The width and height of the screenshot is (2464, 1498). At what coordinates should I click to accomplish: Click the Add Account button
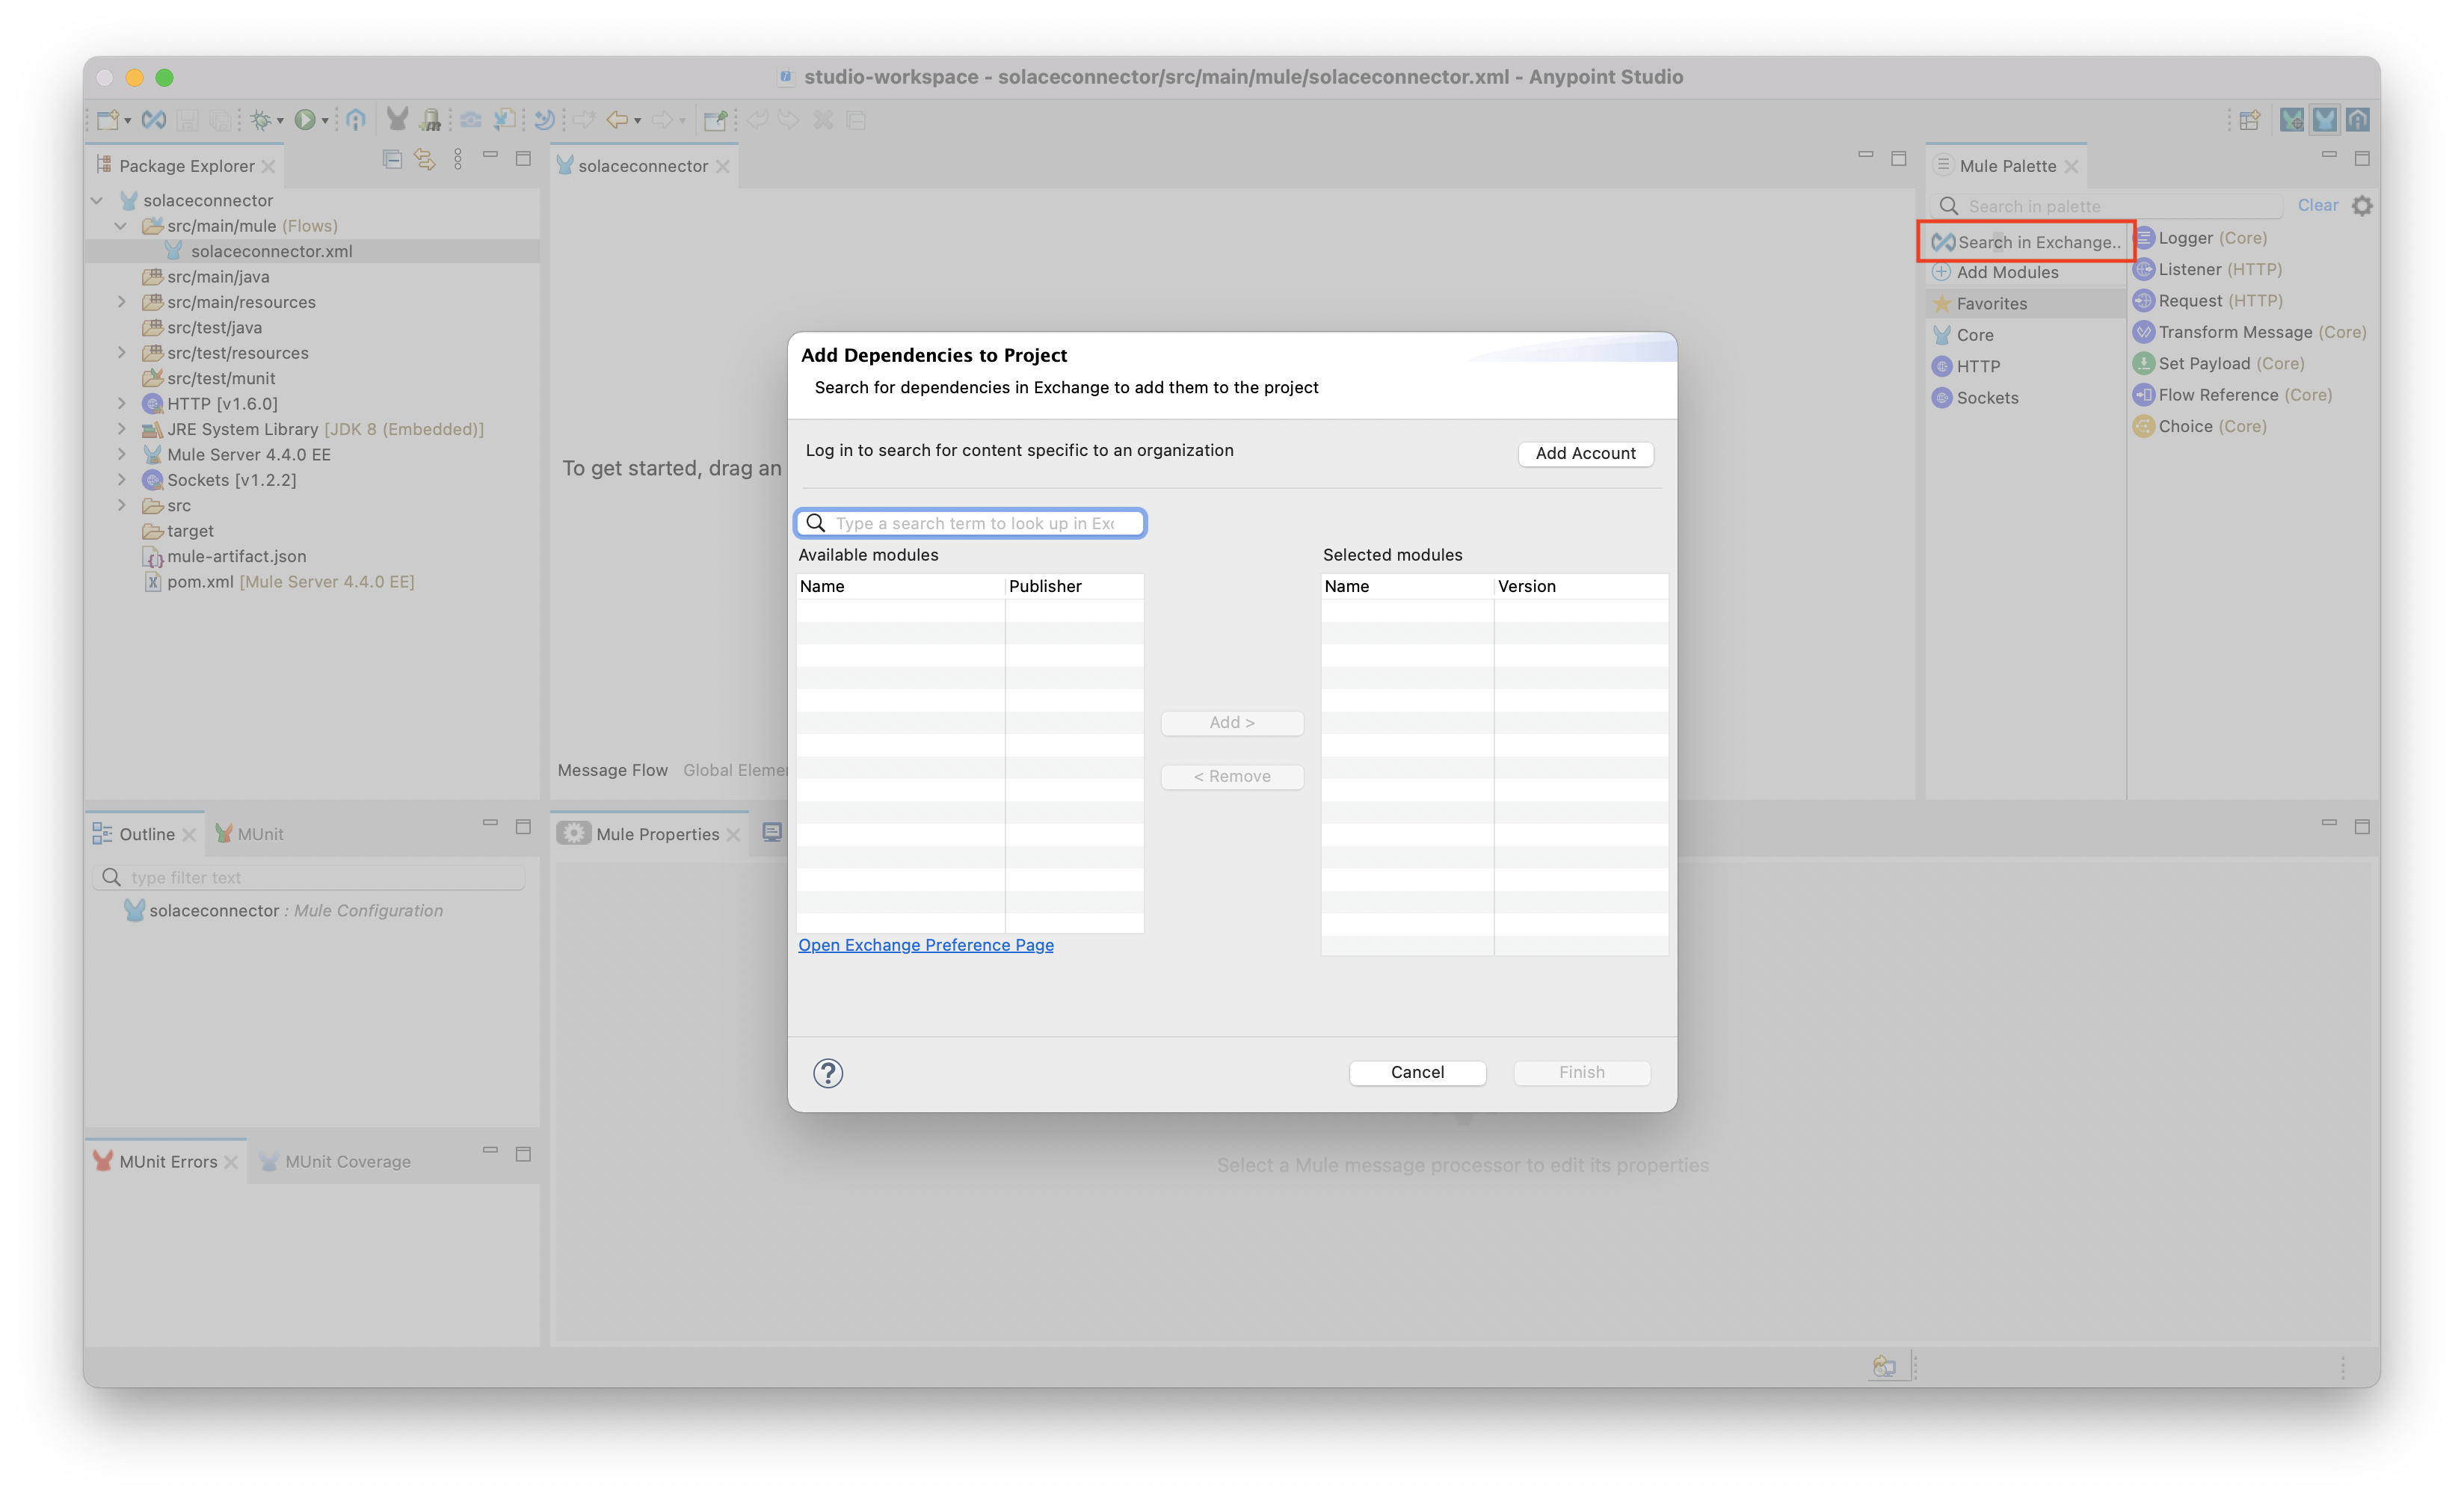click(1585, 453)
